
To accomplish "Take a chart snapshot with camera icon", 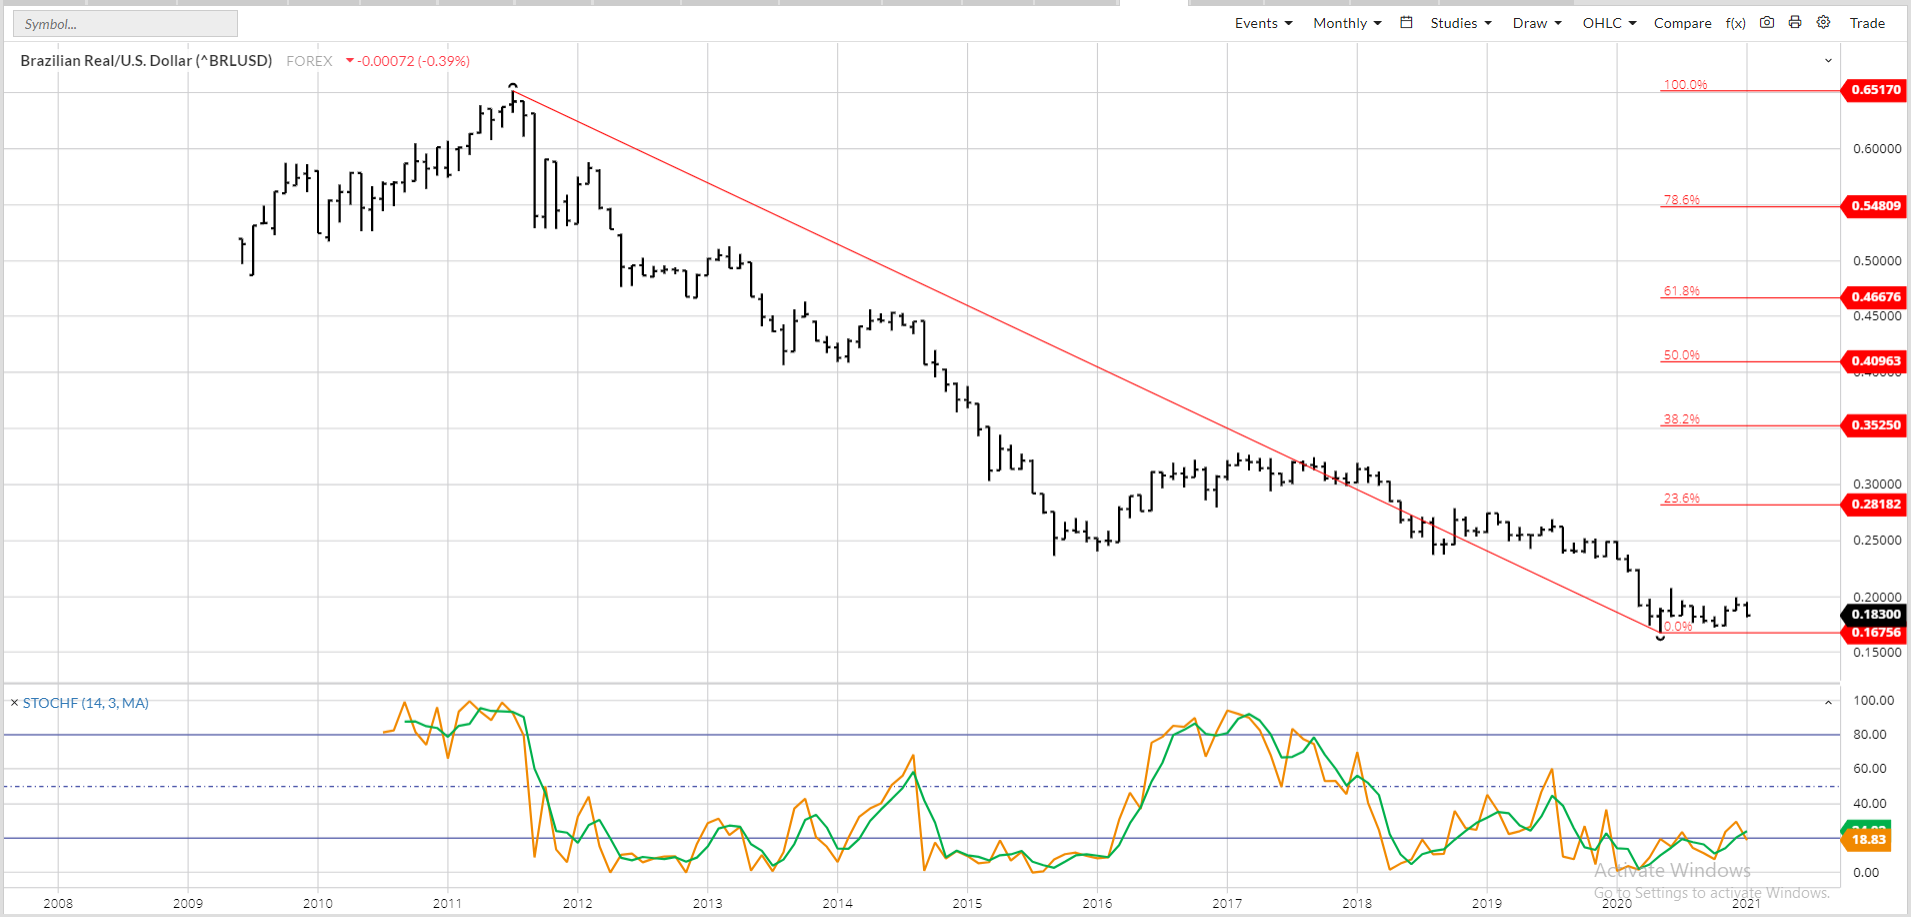I will coord(1767,23).
